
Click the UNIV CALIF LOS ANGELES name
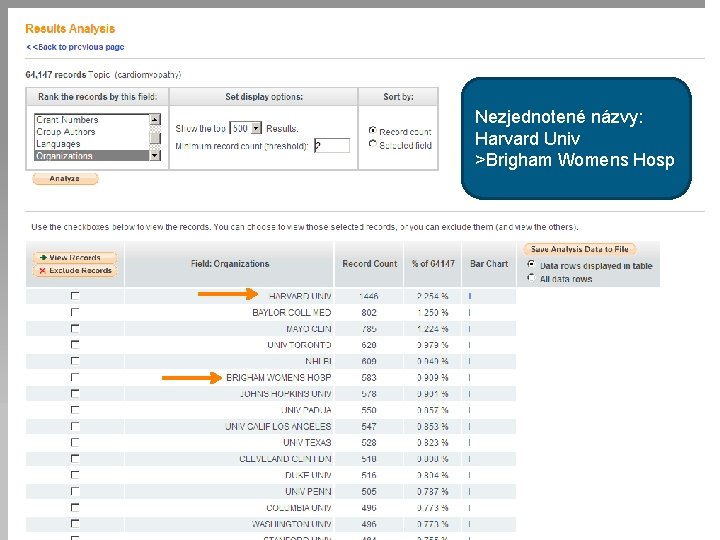tap(278, 427)
